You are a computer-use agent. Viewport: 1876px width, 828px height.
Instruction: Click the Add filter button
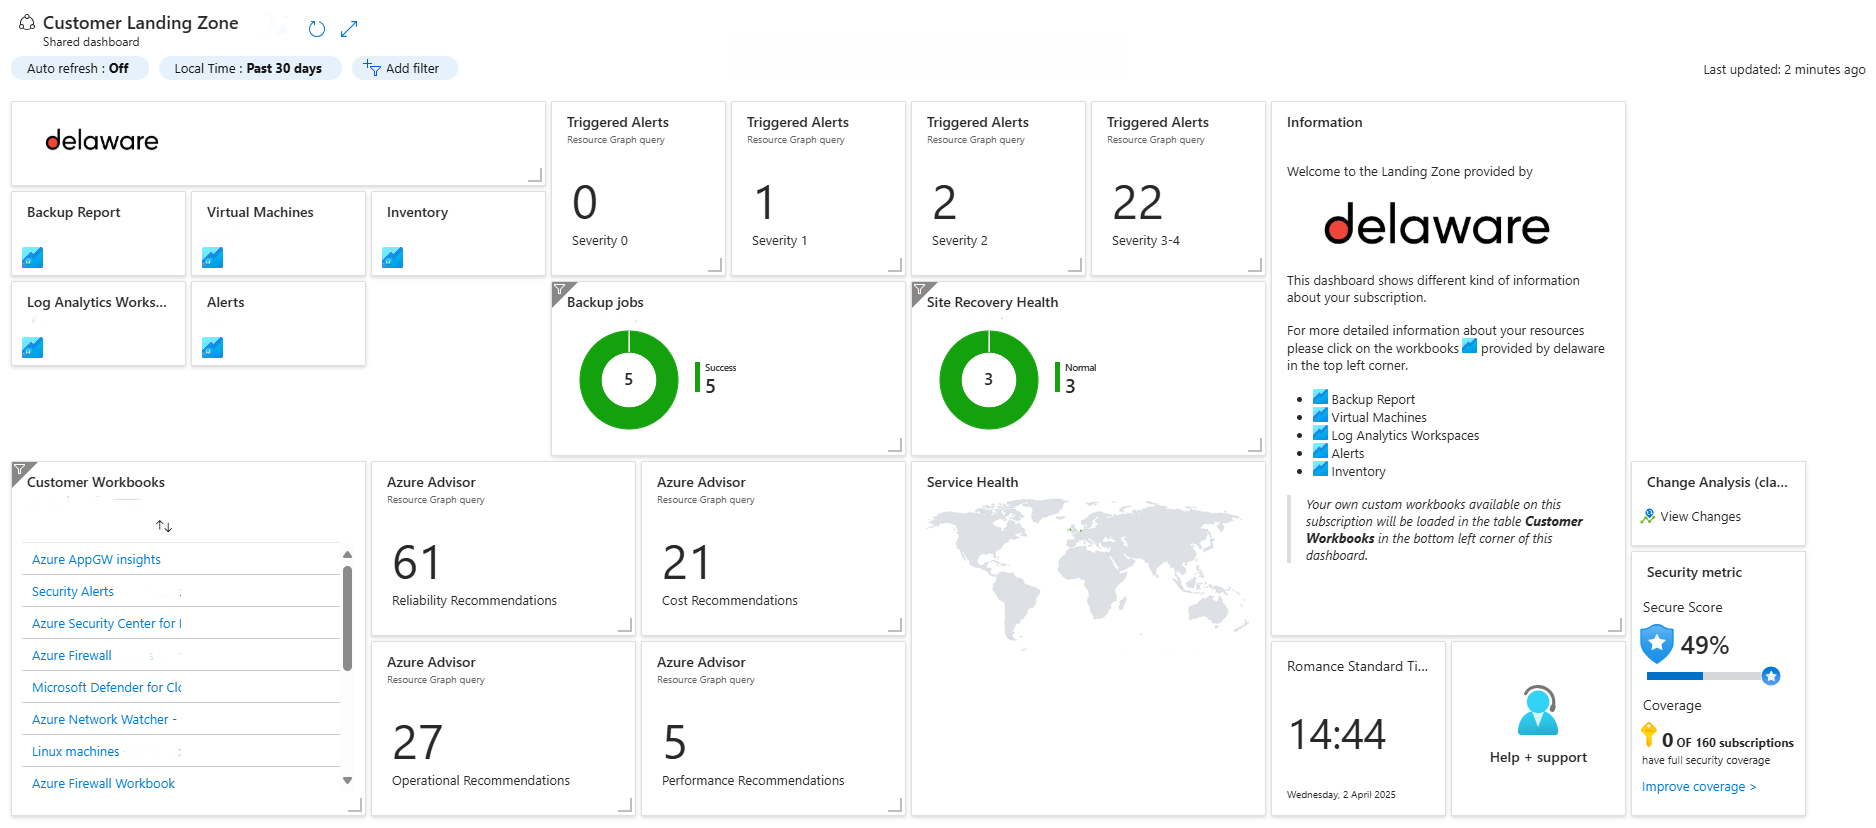[403, 68]
